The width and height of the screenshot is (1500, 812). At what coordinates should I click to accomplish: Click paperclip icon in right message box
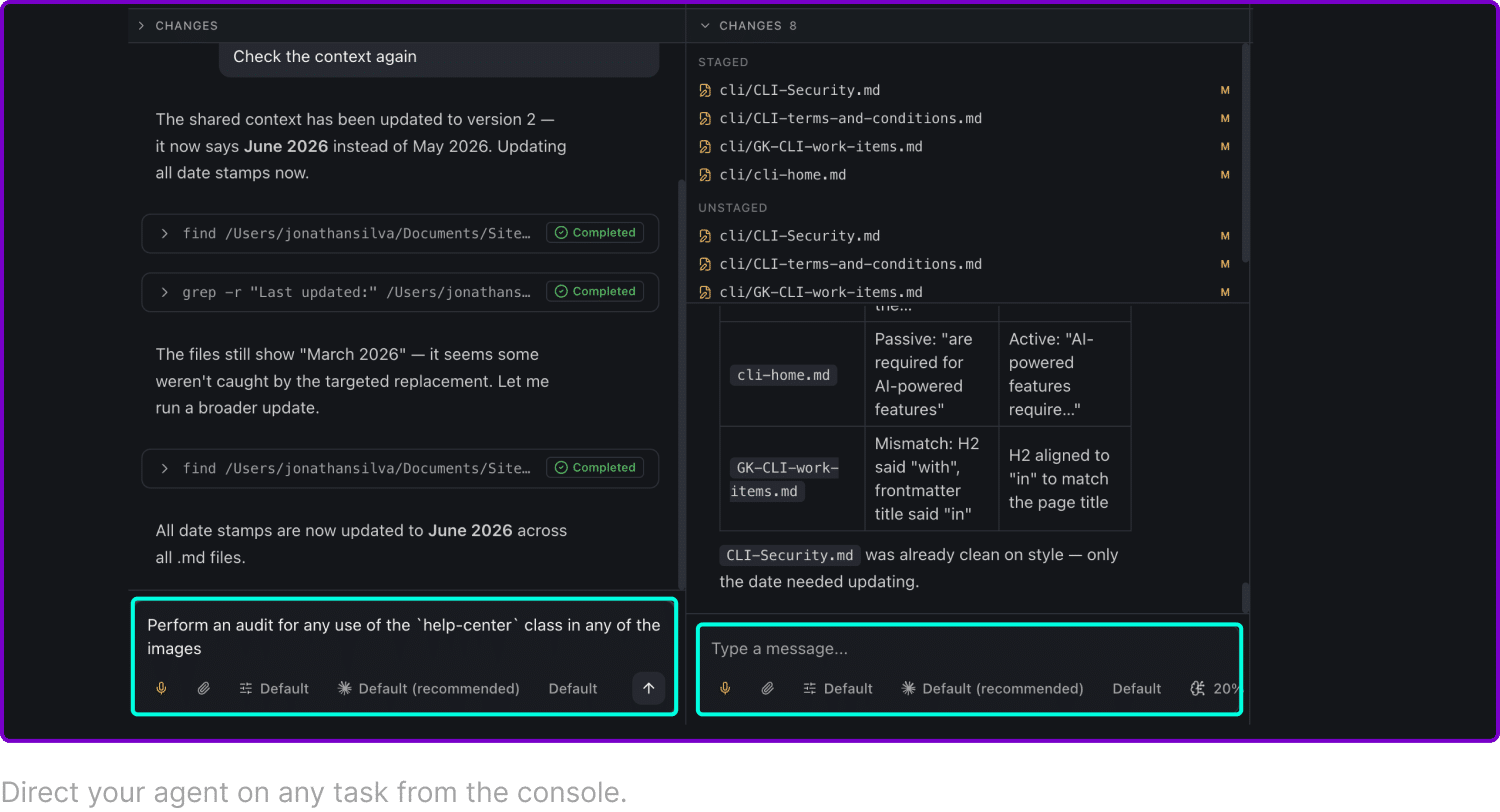[767, 688]
